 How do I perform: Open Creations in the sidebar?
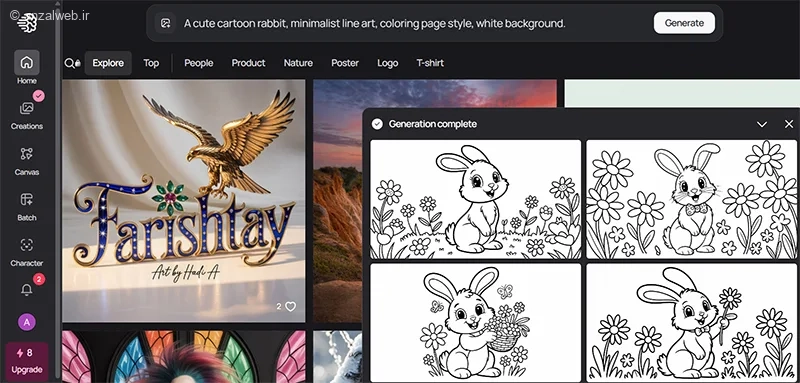click(x=27, y=115)
